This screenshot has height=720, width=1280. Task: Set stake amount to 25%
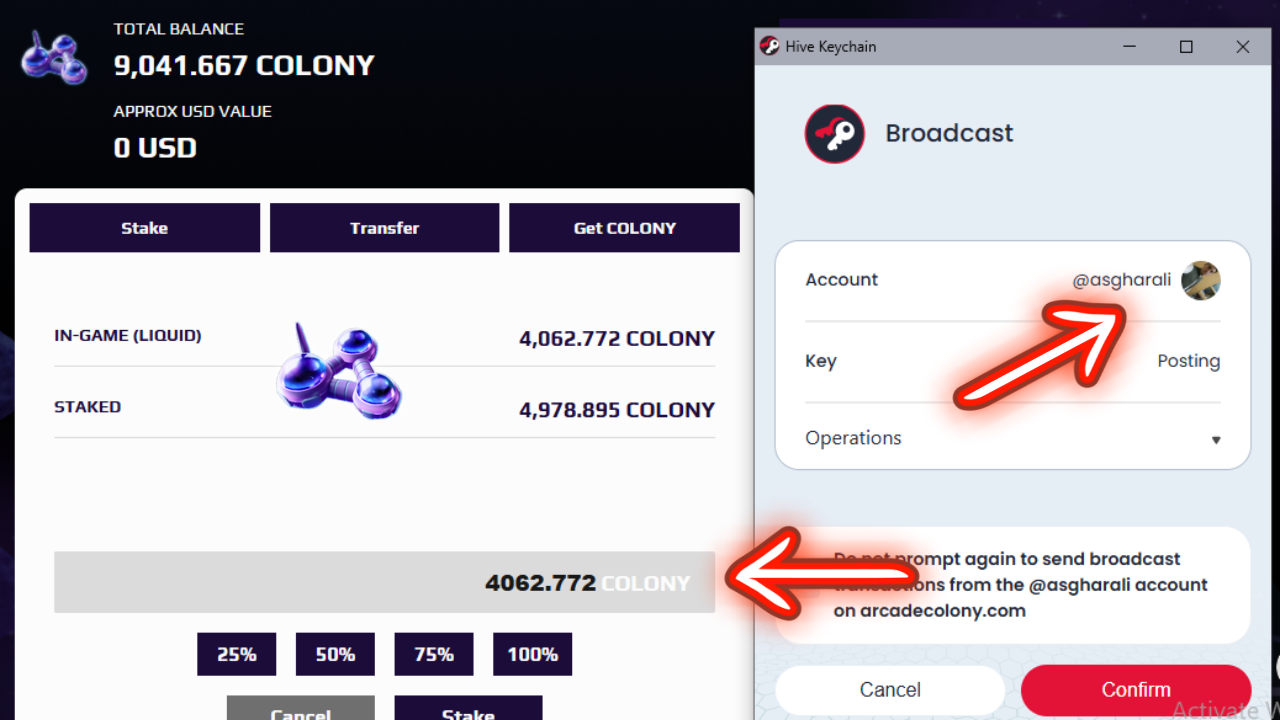[x=236, y=654]
